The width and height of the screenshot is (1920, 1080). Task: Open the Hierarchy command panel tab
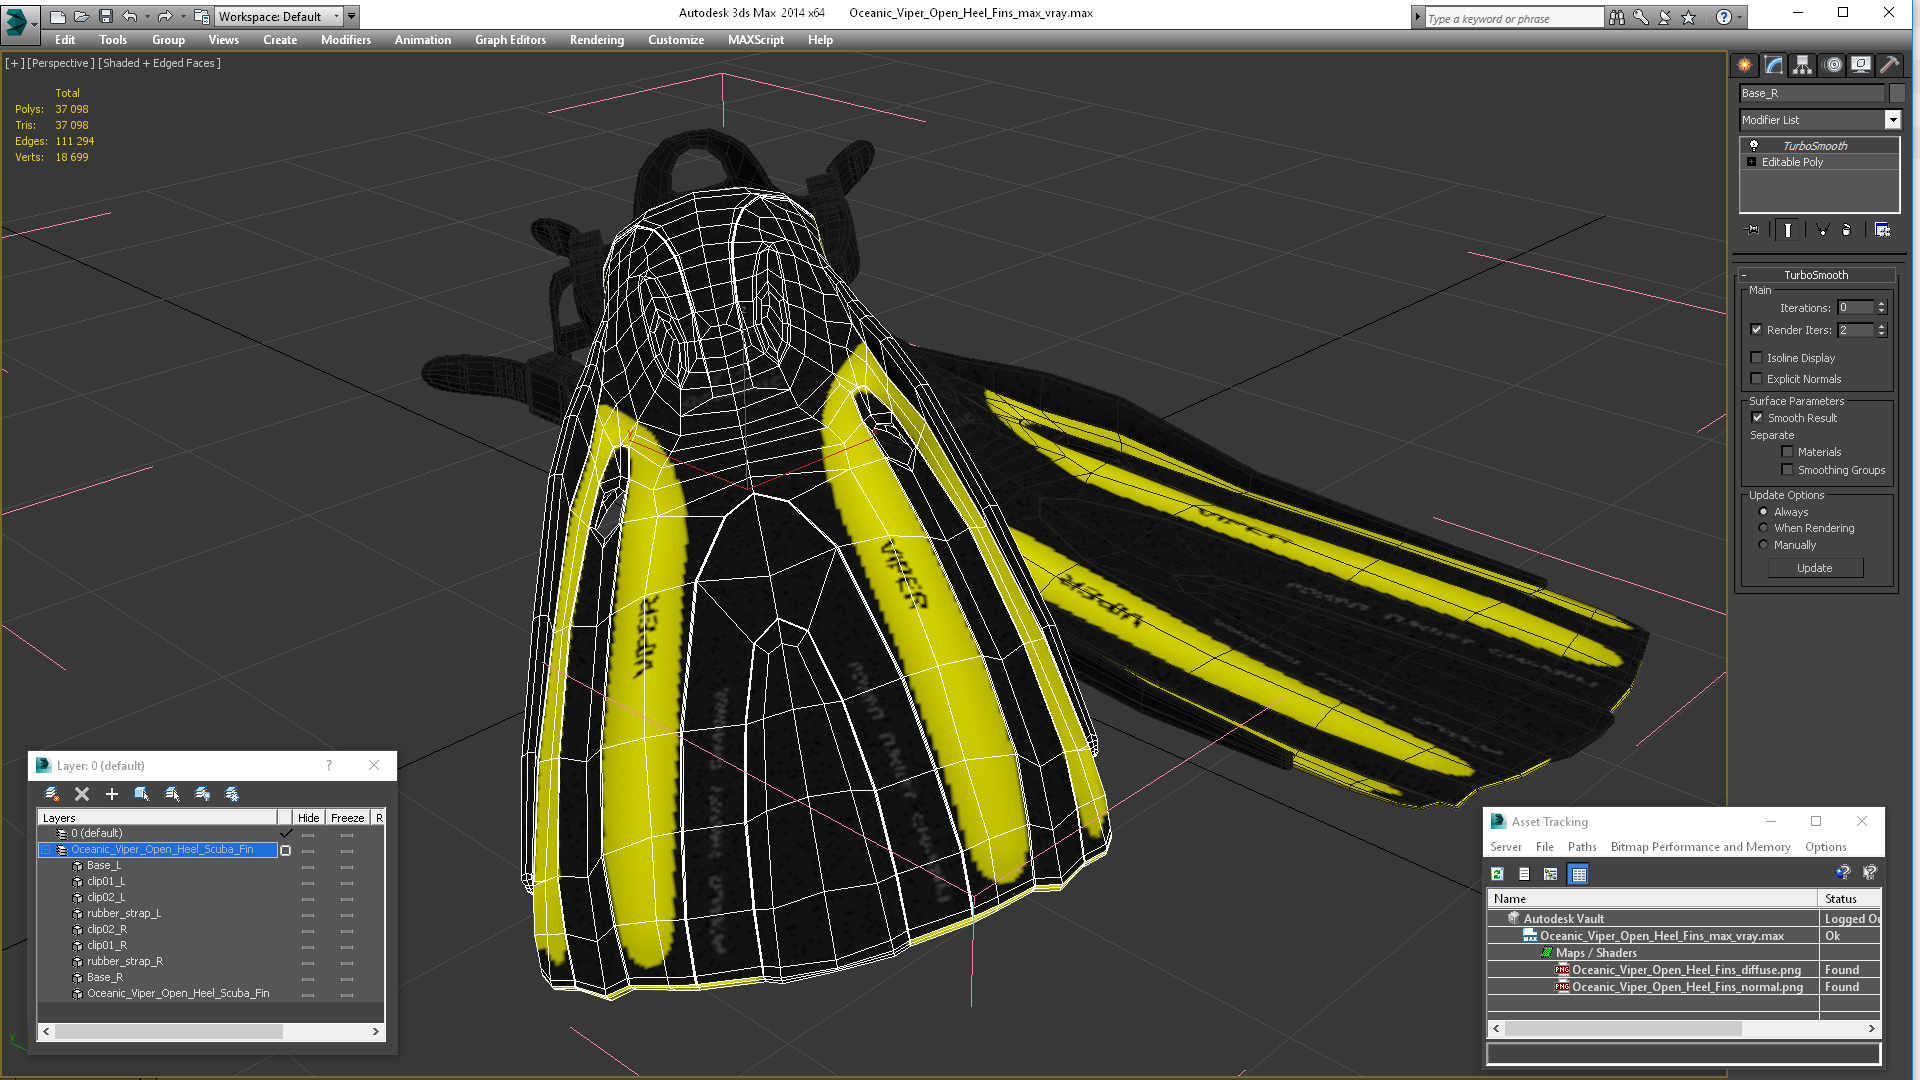pyautogui.click(x=1803, y=65)
